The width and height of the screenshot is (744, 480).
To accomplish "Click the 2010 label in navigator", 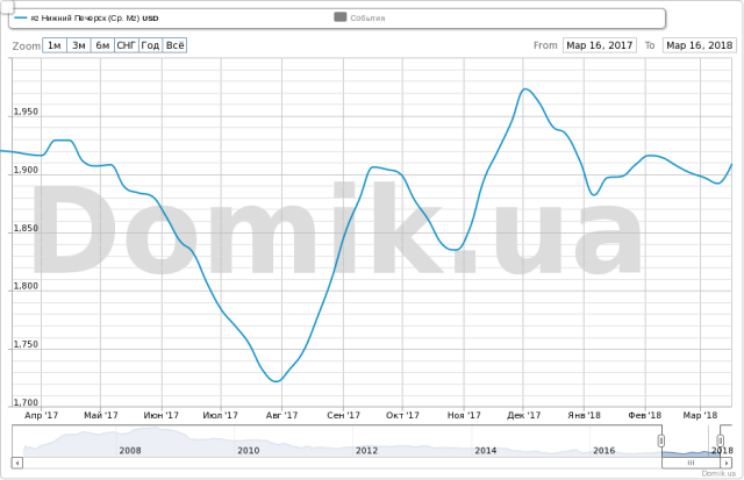I will point(248,450).
